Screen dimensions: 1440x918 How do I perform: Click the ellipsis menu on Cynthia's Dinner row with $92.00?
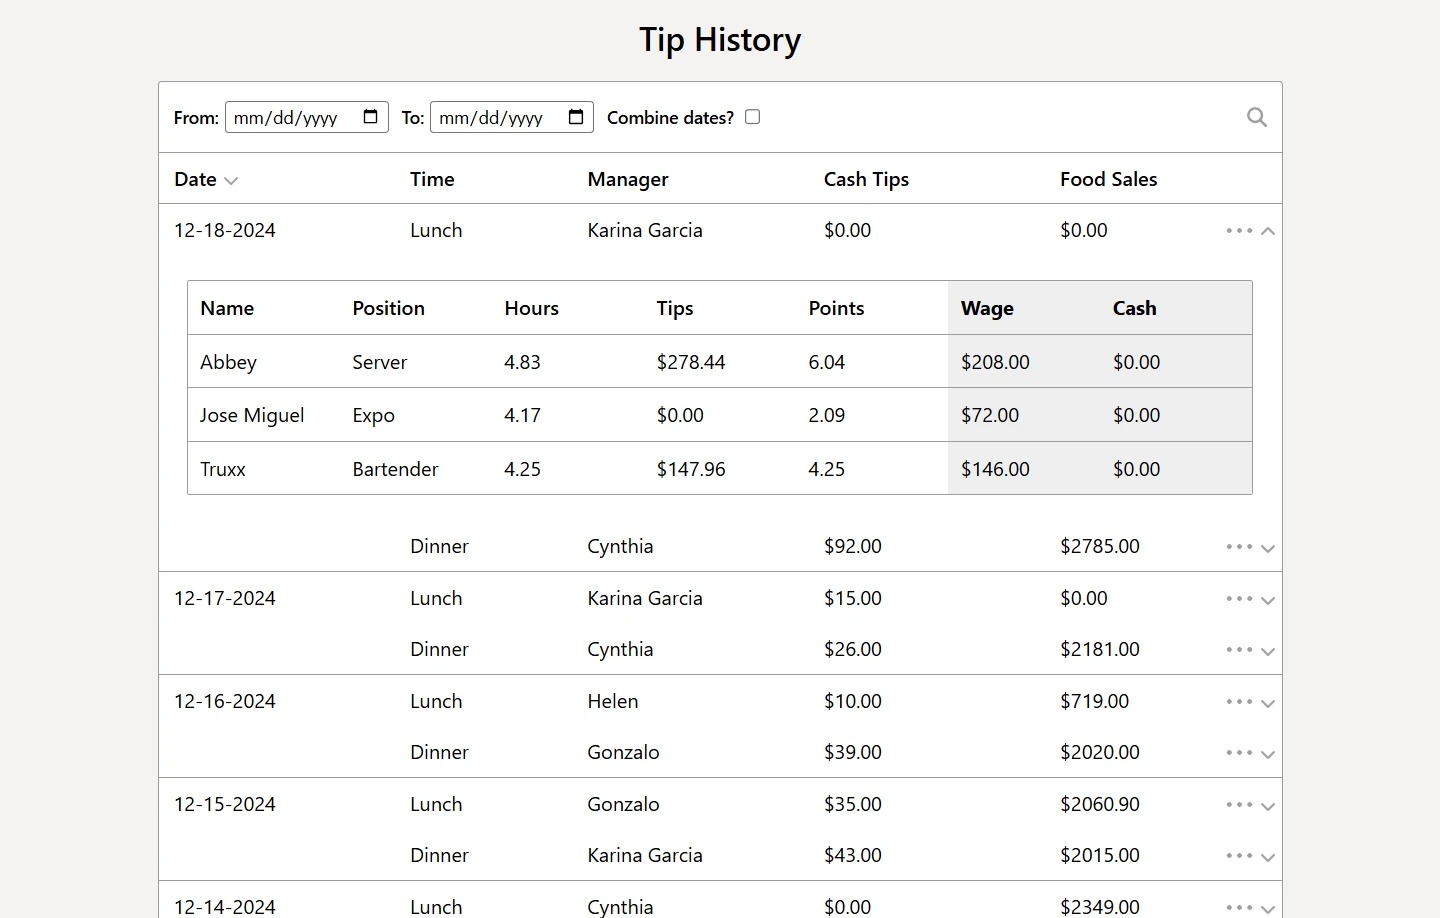[1238, 546]
